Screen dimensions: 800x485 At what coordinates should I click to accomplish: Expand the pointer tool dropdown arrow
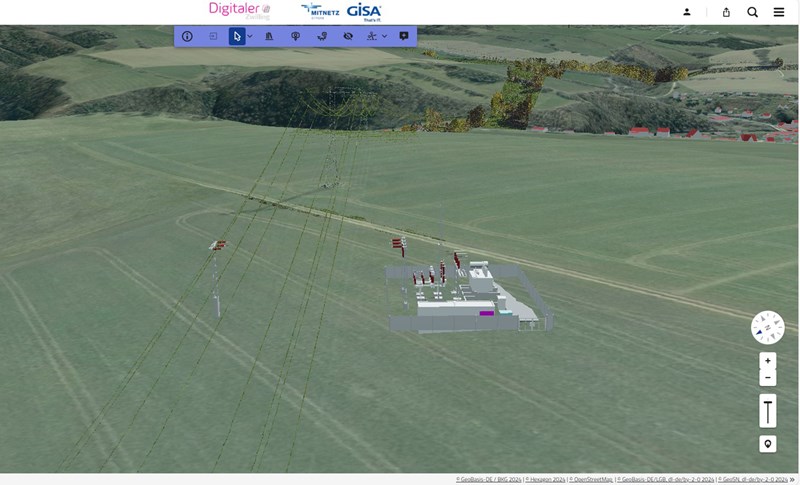250,36
